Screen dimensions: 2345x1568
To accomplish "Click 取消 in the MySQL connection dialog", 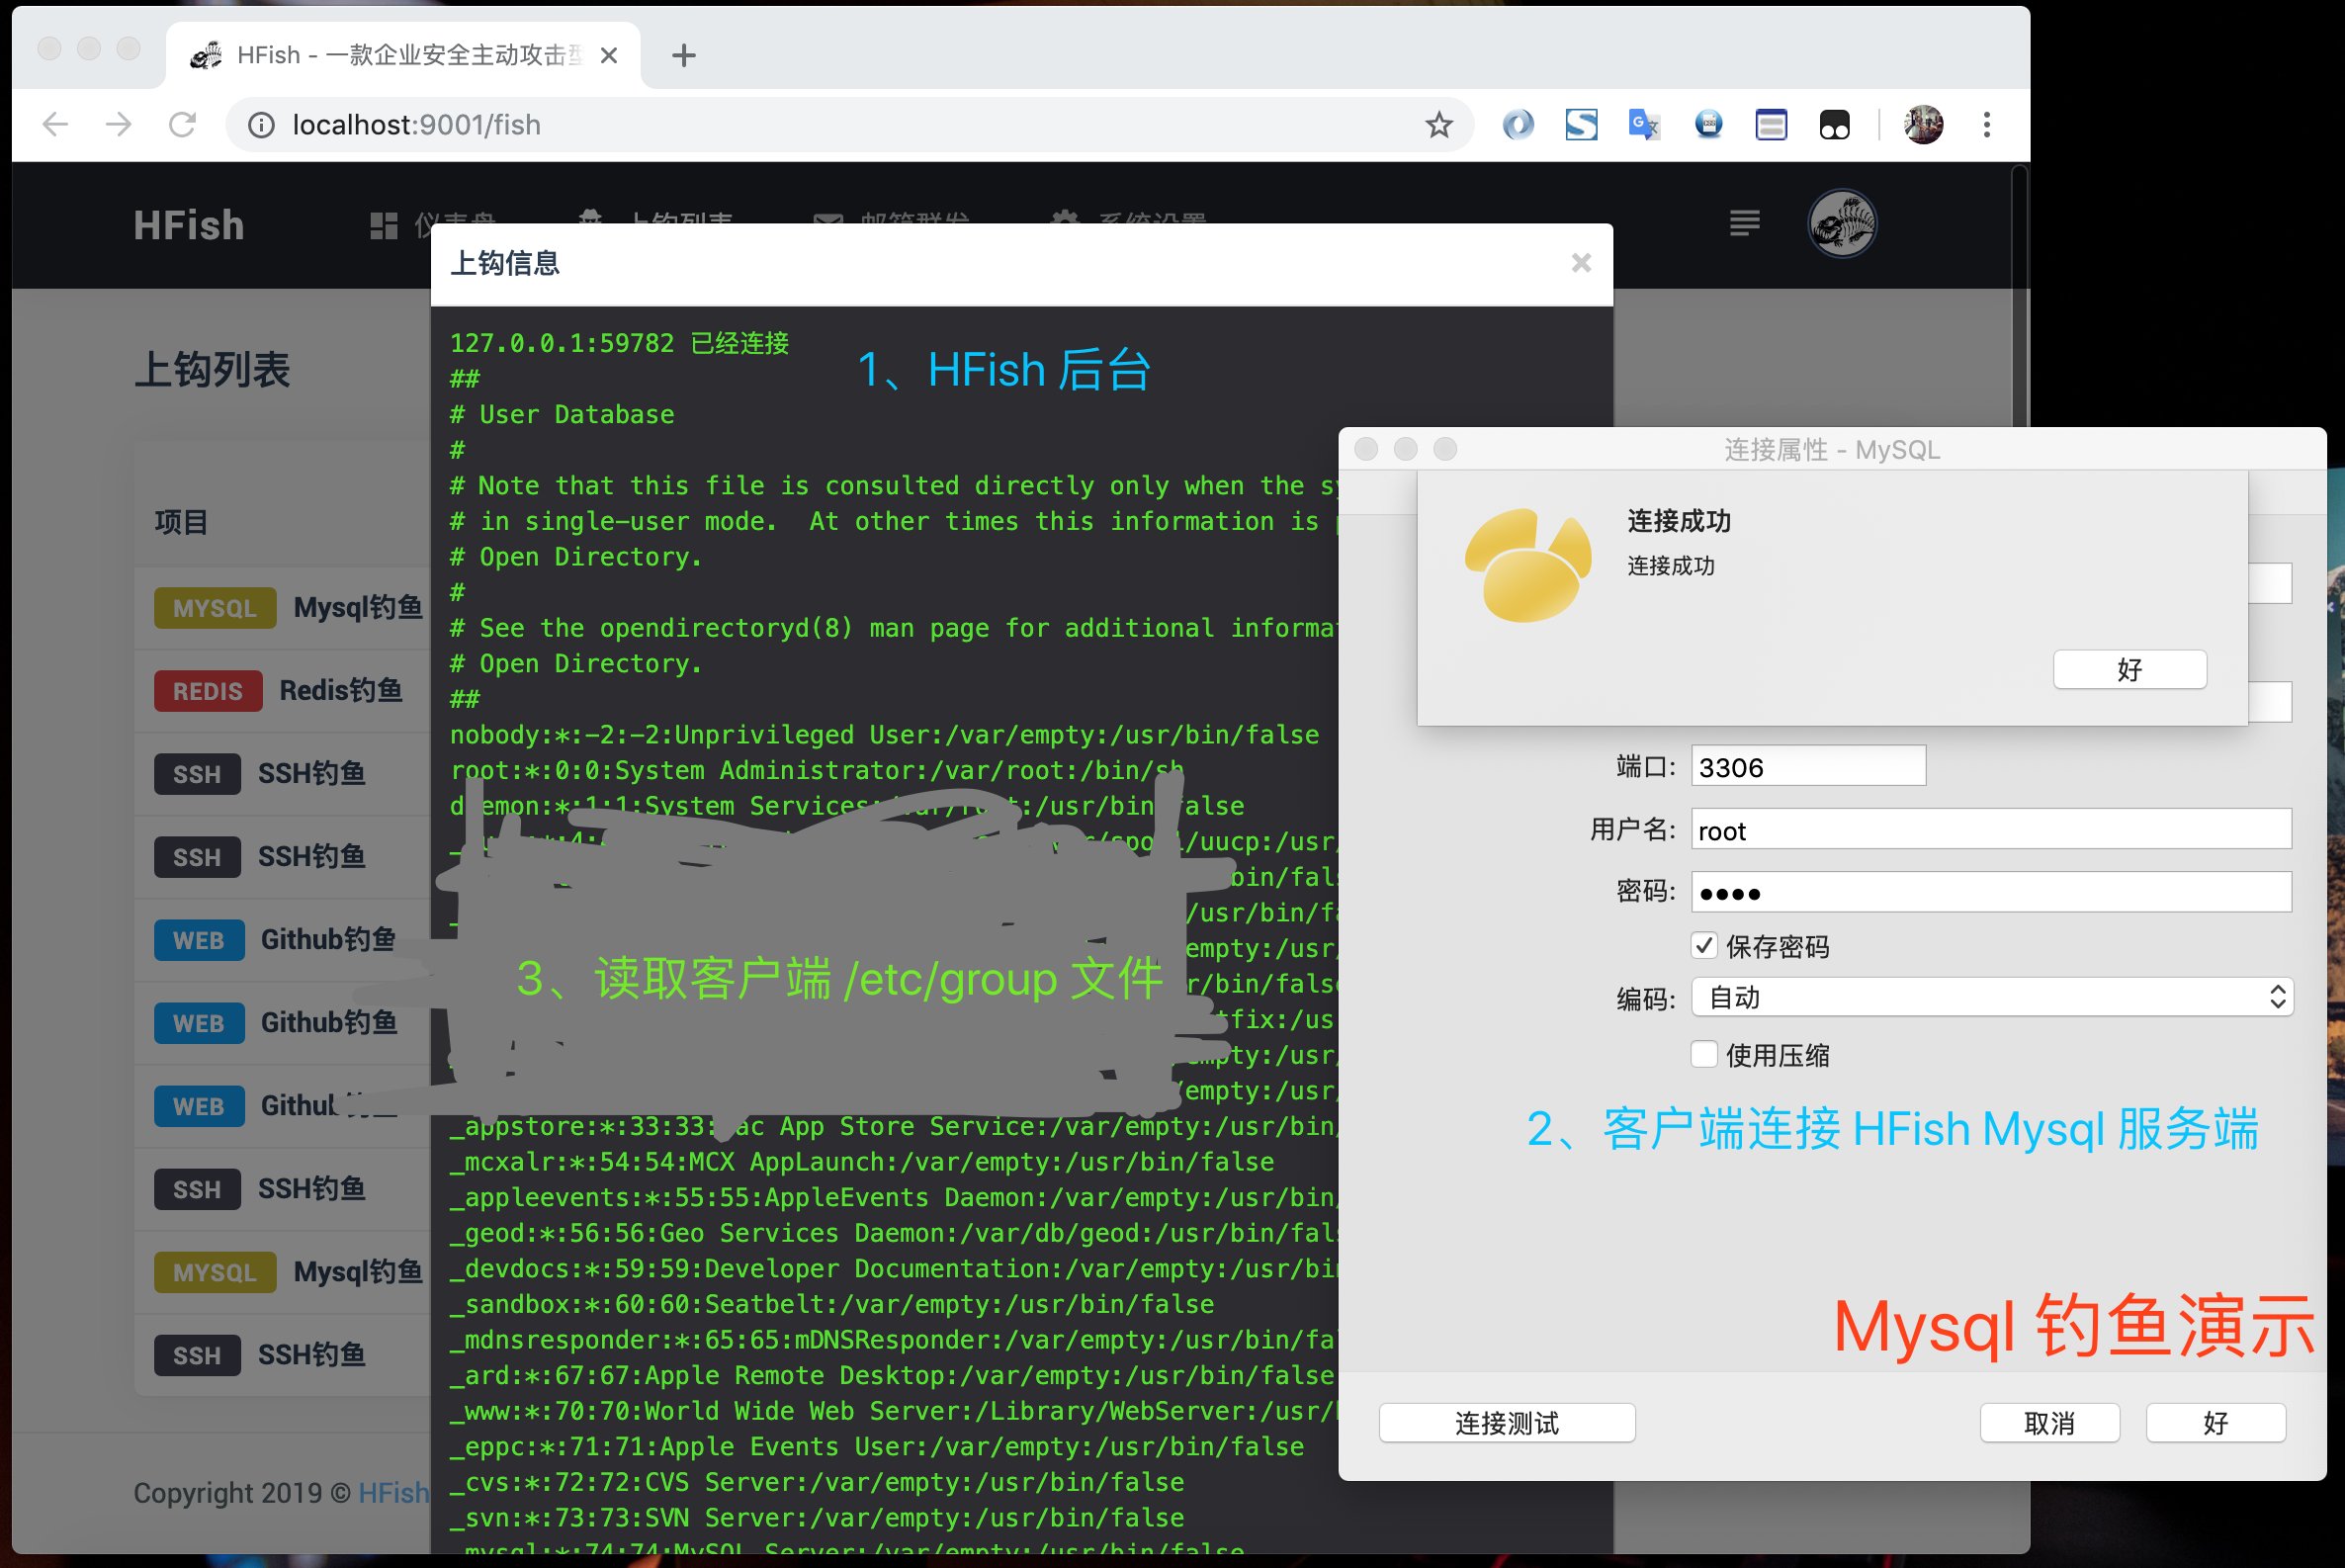I will [2050, 1423].
